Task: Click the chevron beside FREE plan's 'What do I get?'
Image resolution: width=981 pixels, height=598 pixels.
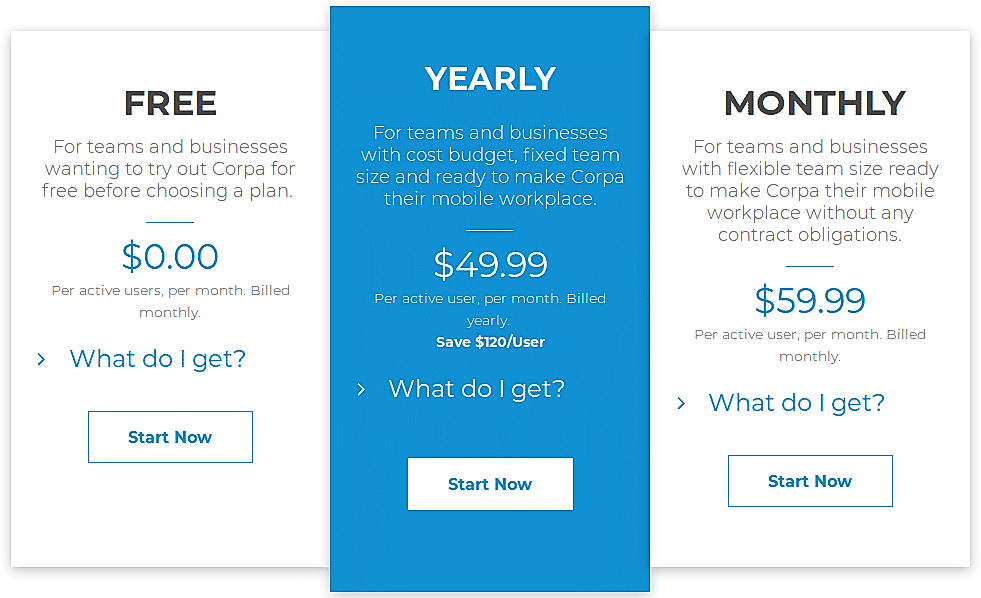Action: click(x=42, y=359)
